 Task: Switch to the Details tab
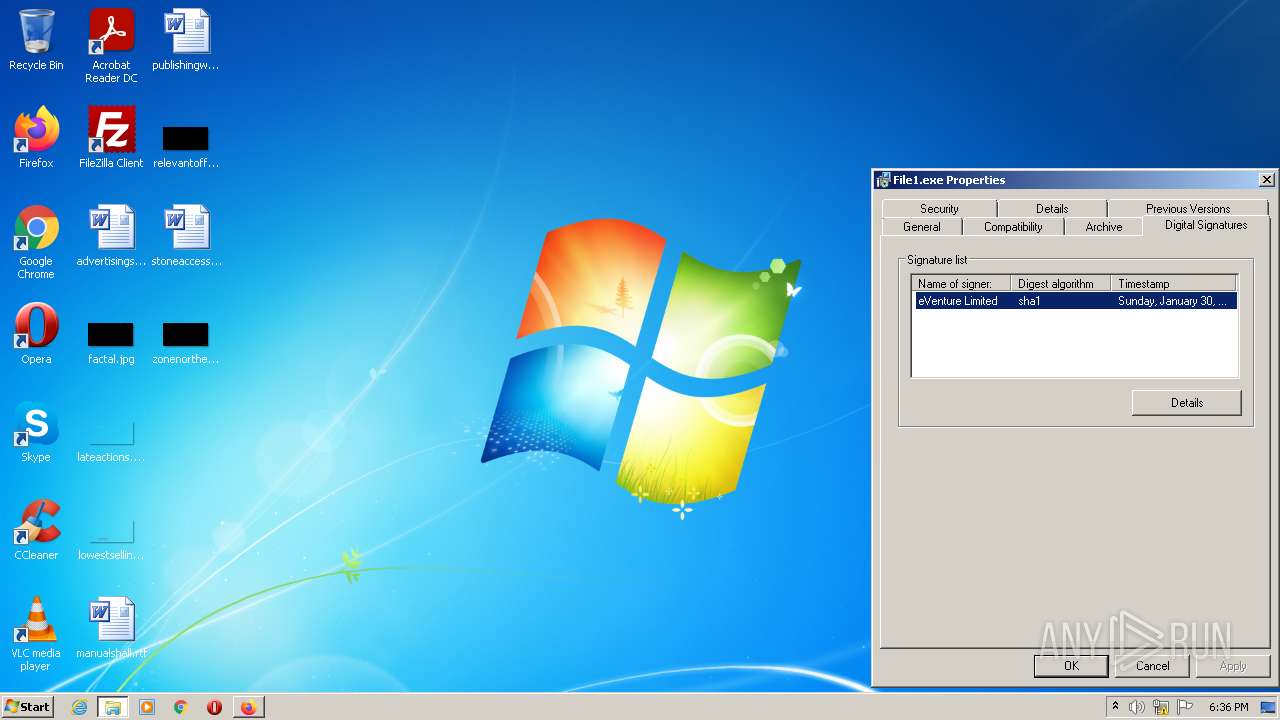pyautogui.click(x=1052, y=208)
